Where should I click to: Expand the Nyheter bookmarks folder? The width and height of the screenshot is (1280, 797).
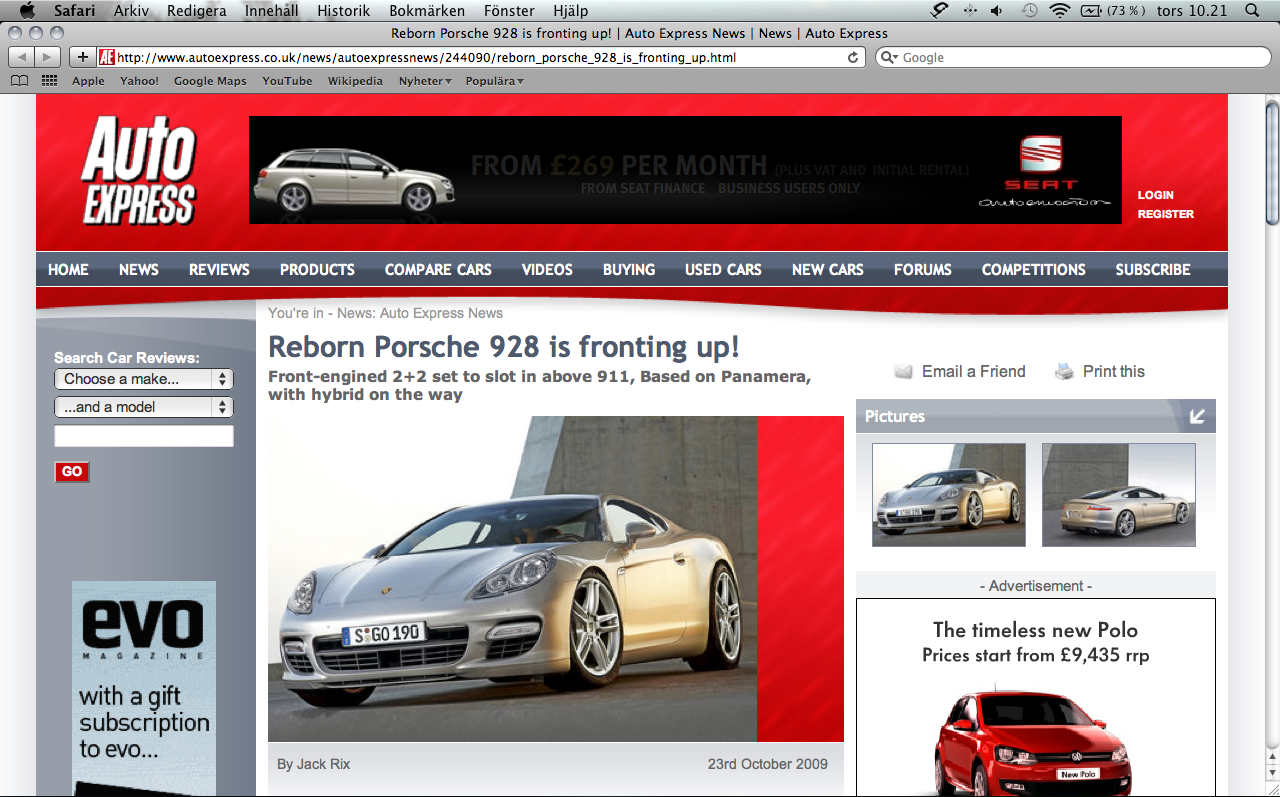(425, 81)
